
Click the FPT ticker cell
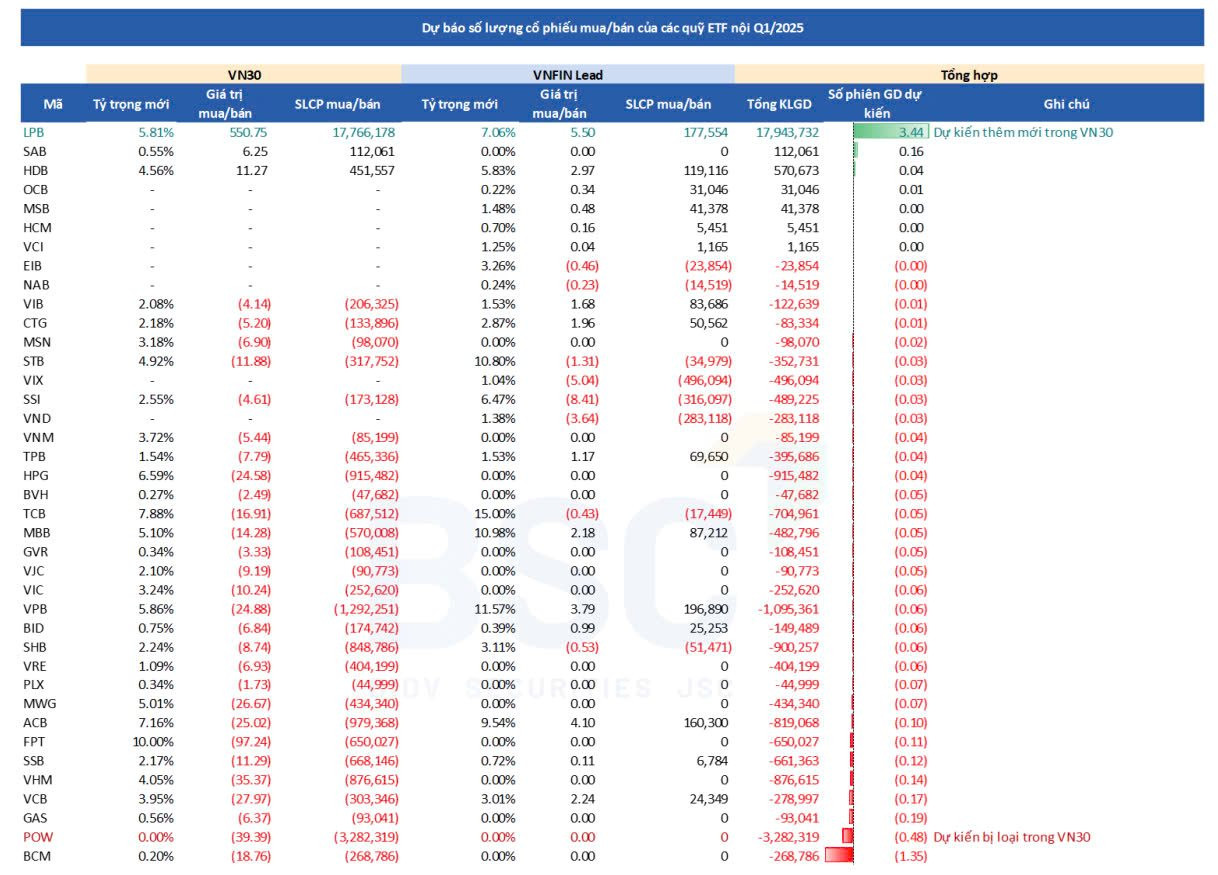click(32, 741)
